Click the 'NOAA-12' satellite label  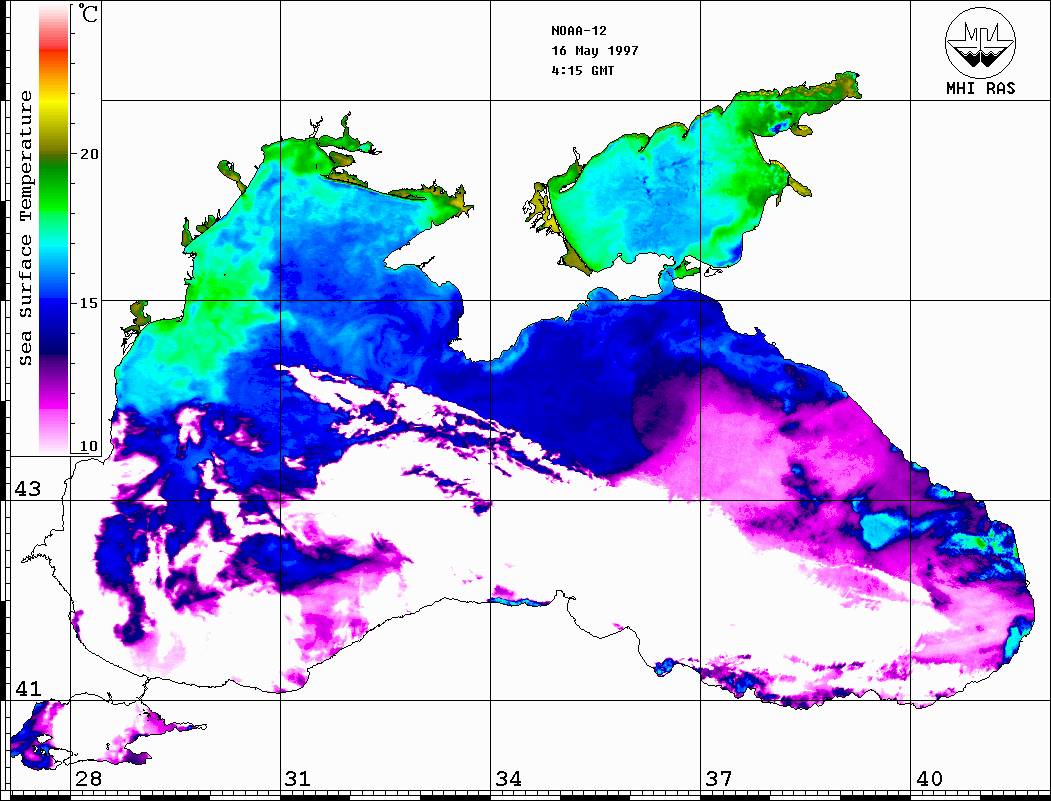coord(578,31)
